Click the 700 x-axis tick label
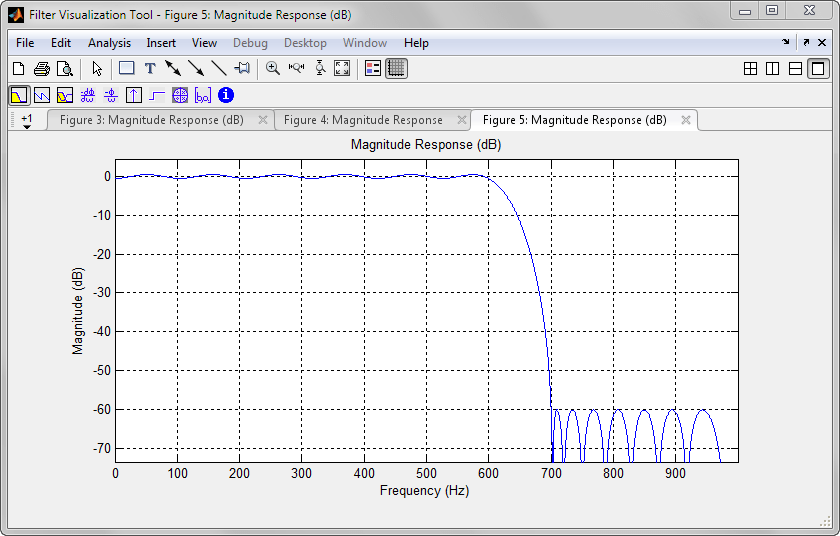 tap(551, 473)
